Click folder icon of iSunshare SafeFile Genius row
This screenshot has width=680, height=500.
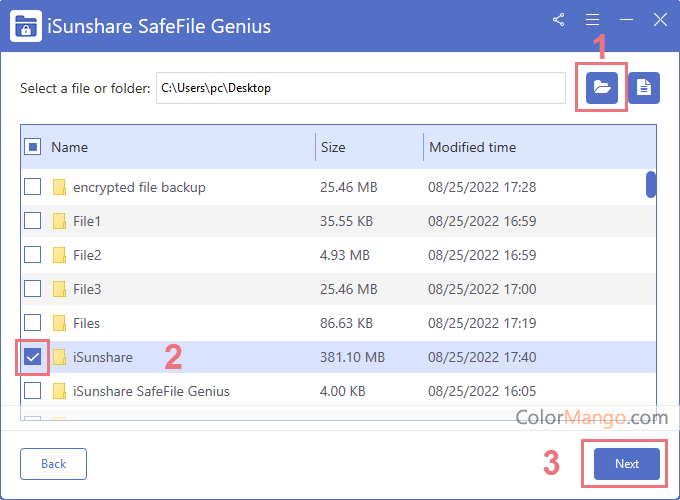59,391
